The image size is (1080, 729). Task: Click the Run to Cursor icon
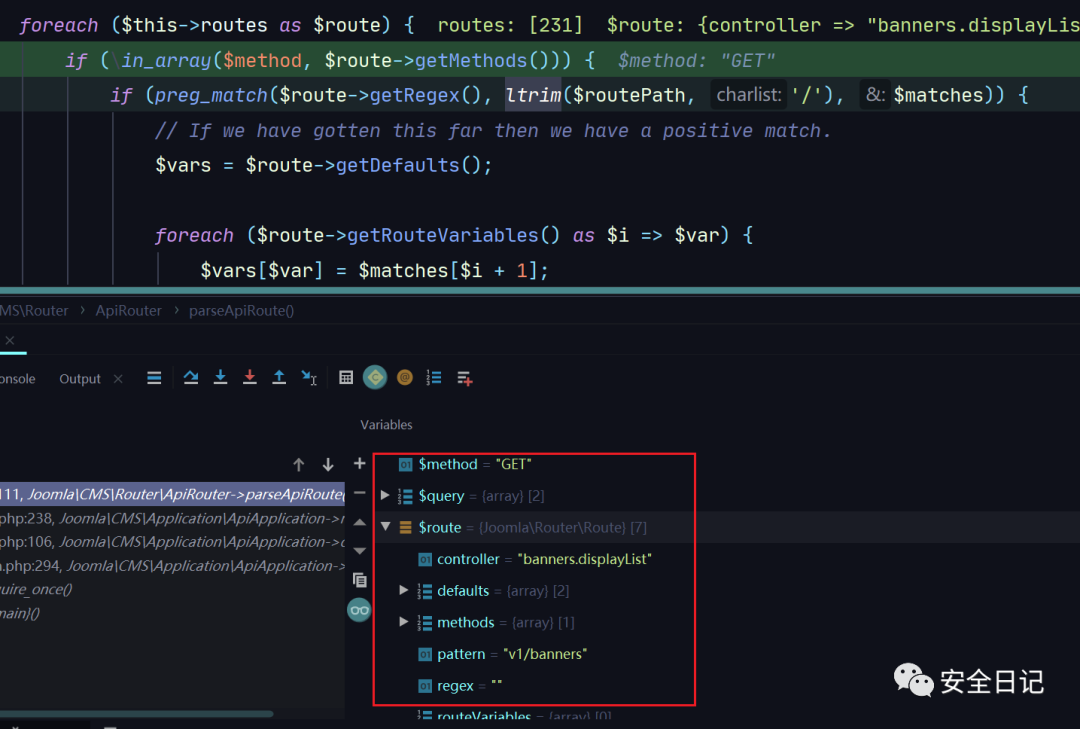tap(309, 377)
